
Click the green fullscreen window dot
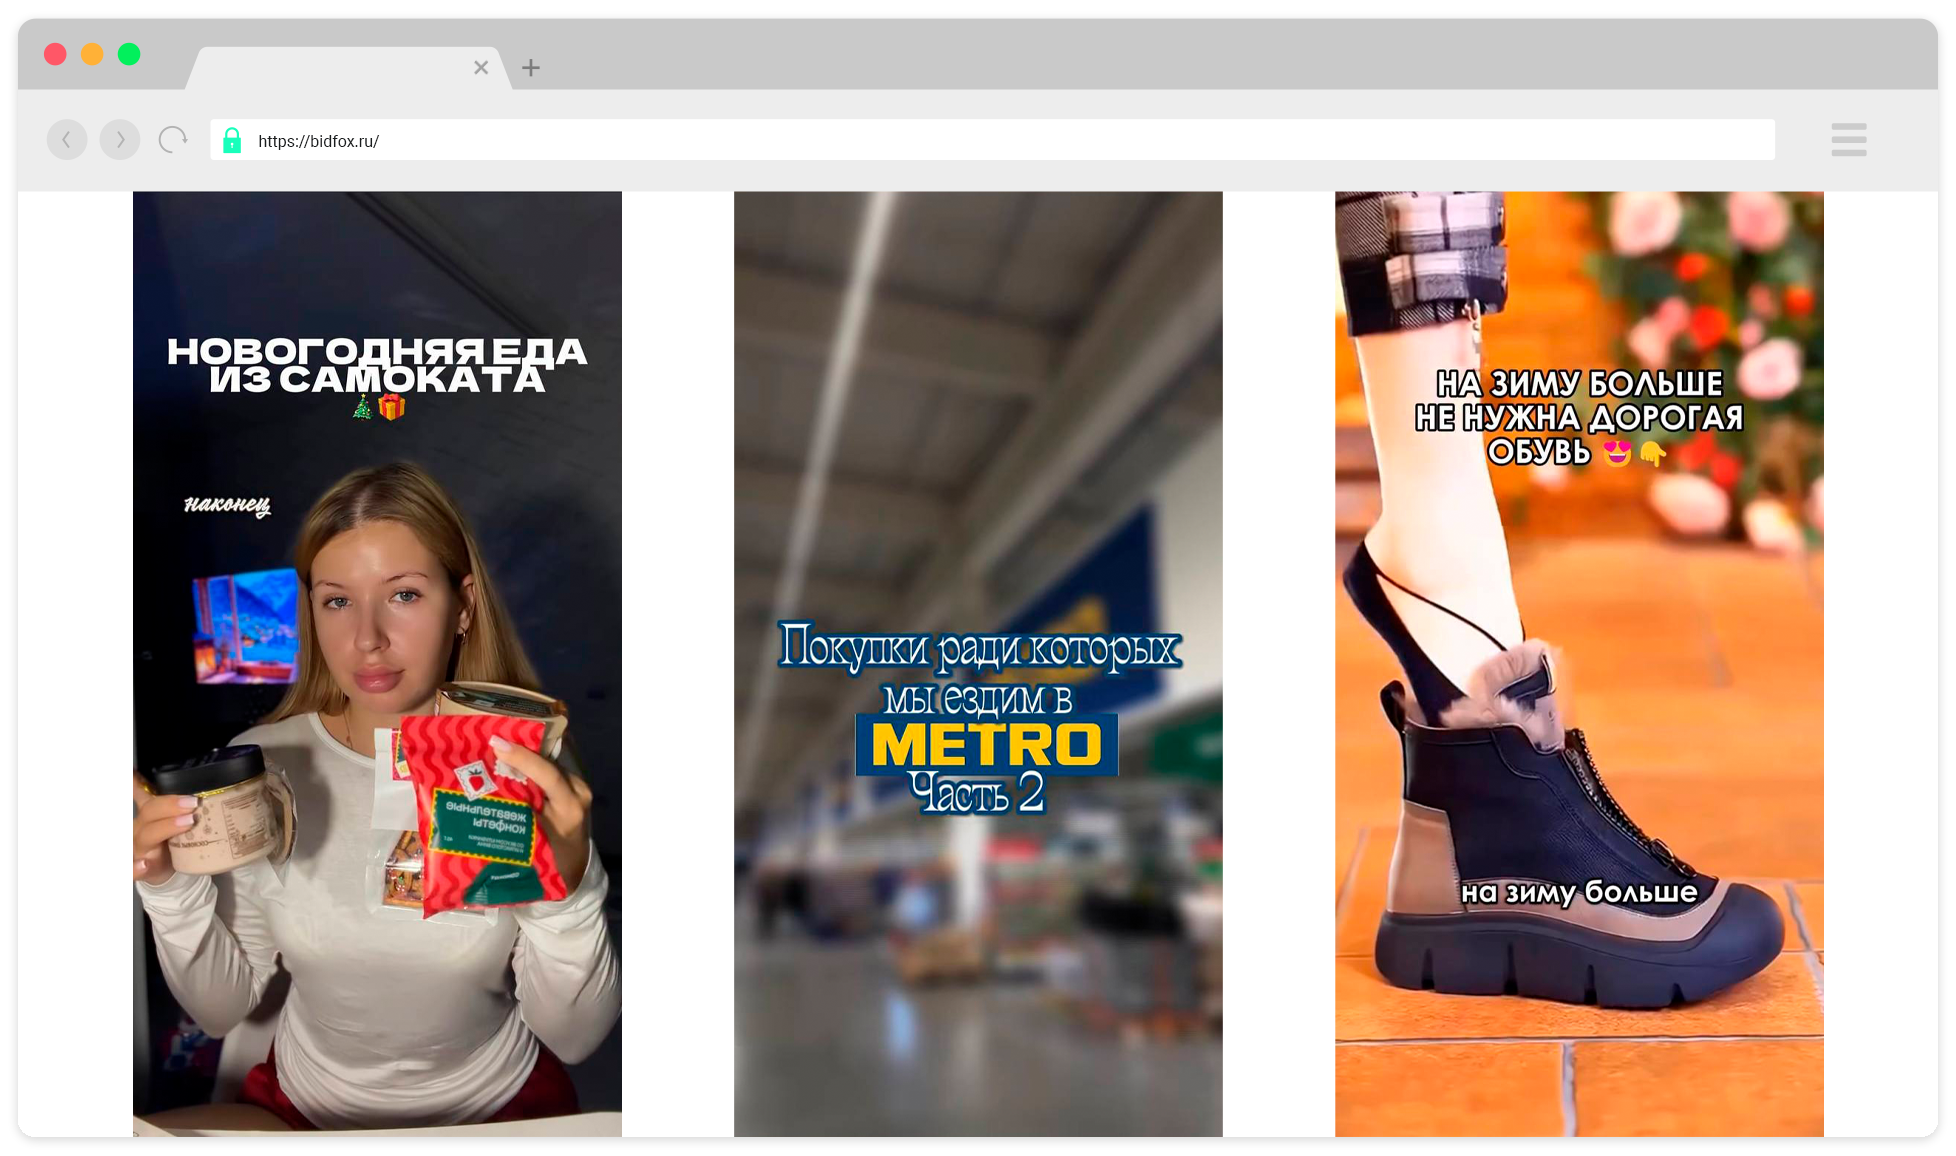129,54
